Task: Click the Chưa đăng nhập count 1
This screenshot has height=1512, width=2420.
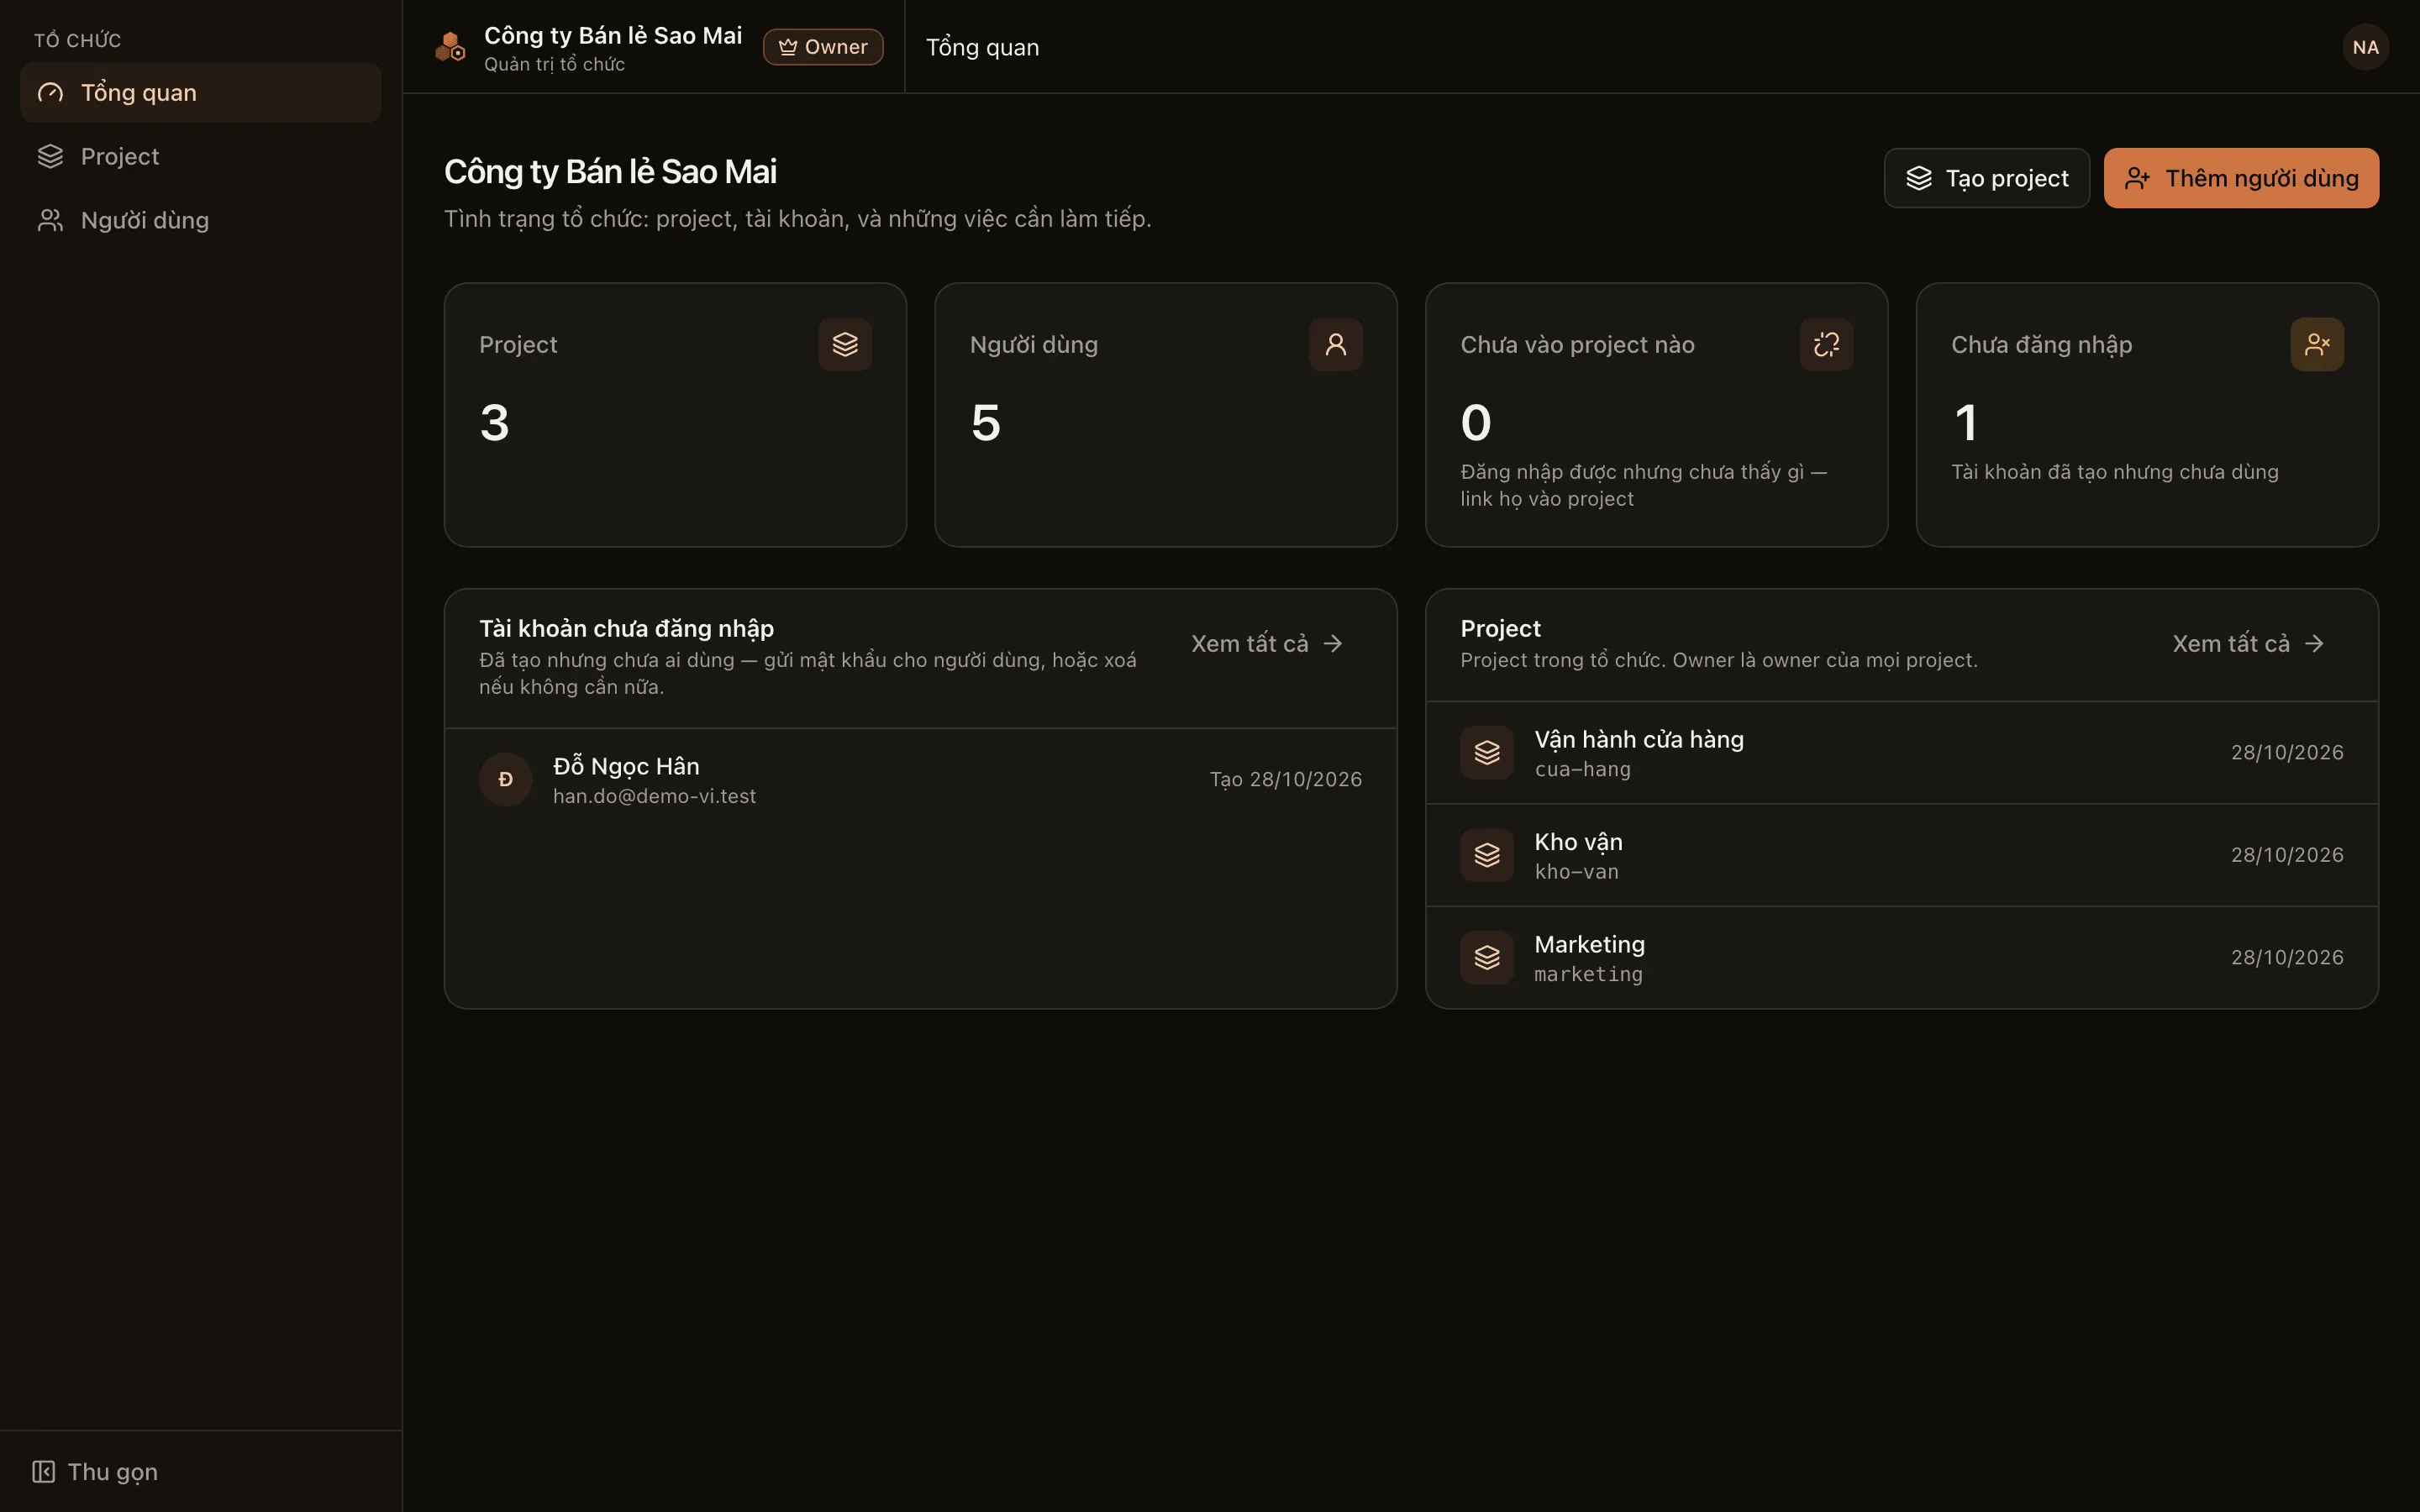Action: pos(1965,423)
